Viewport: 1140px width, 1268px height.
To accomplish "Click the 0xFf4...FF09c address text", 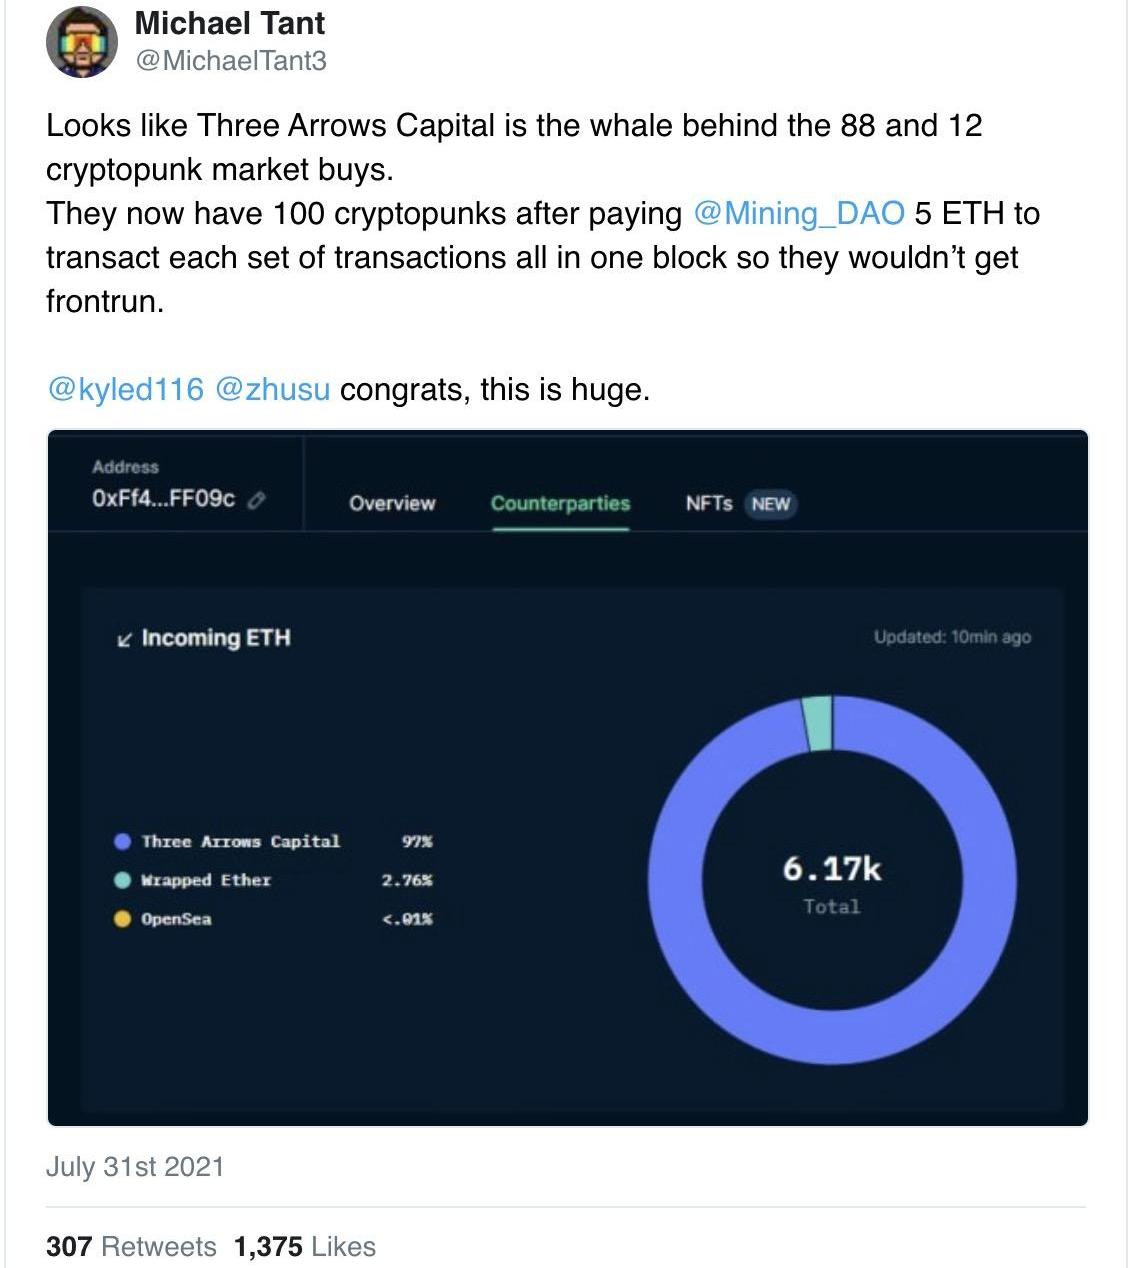I will (164, 499).
